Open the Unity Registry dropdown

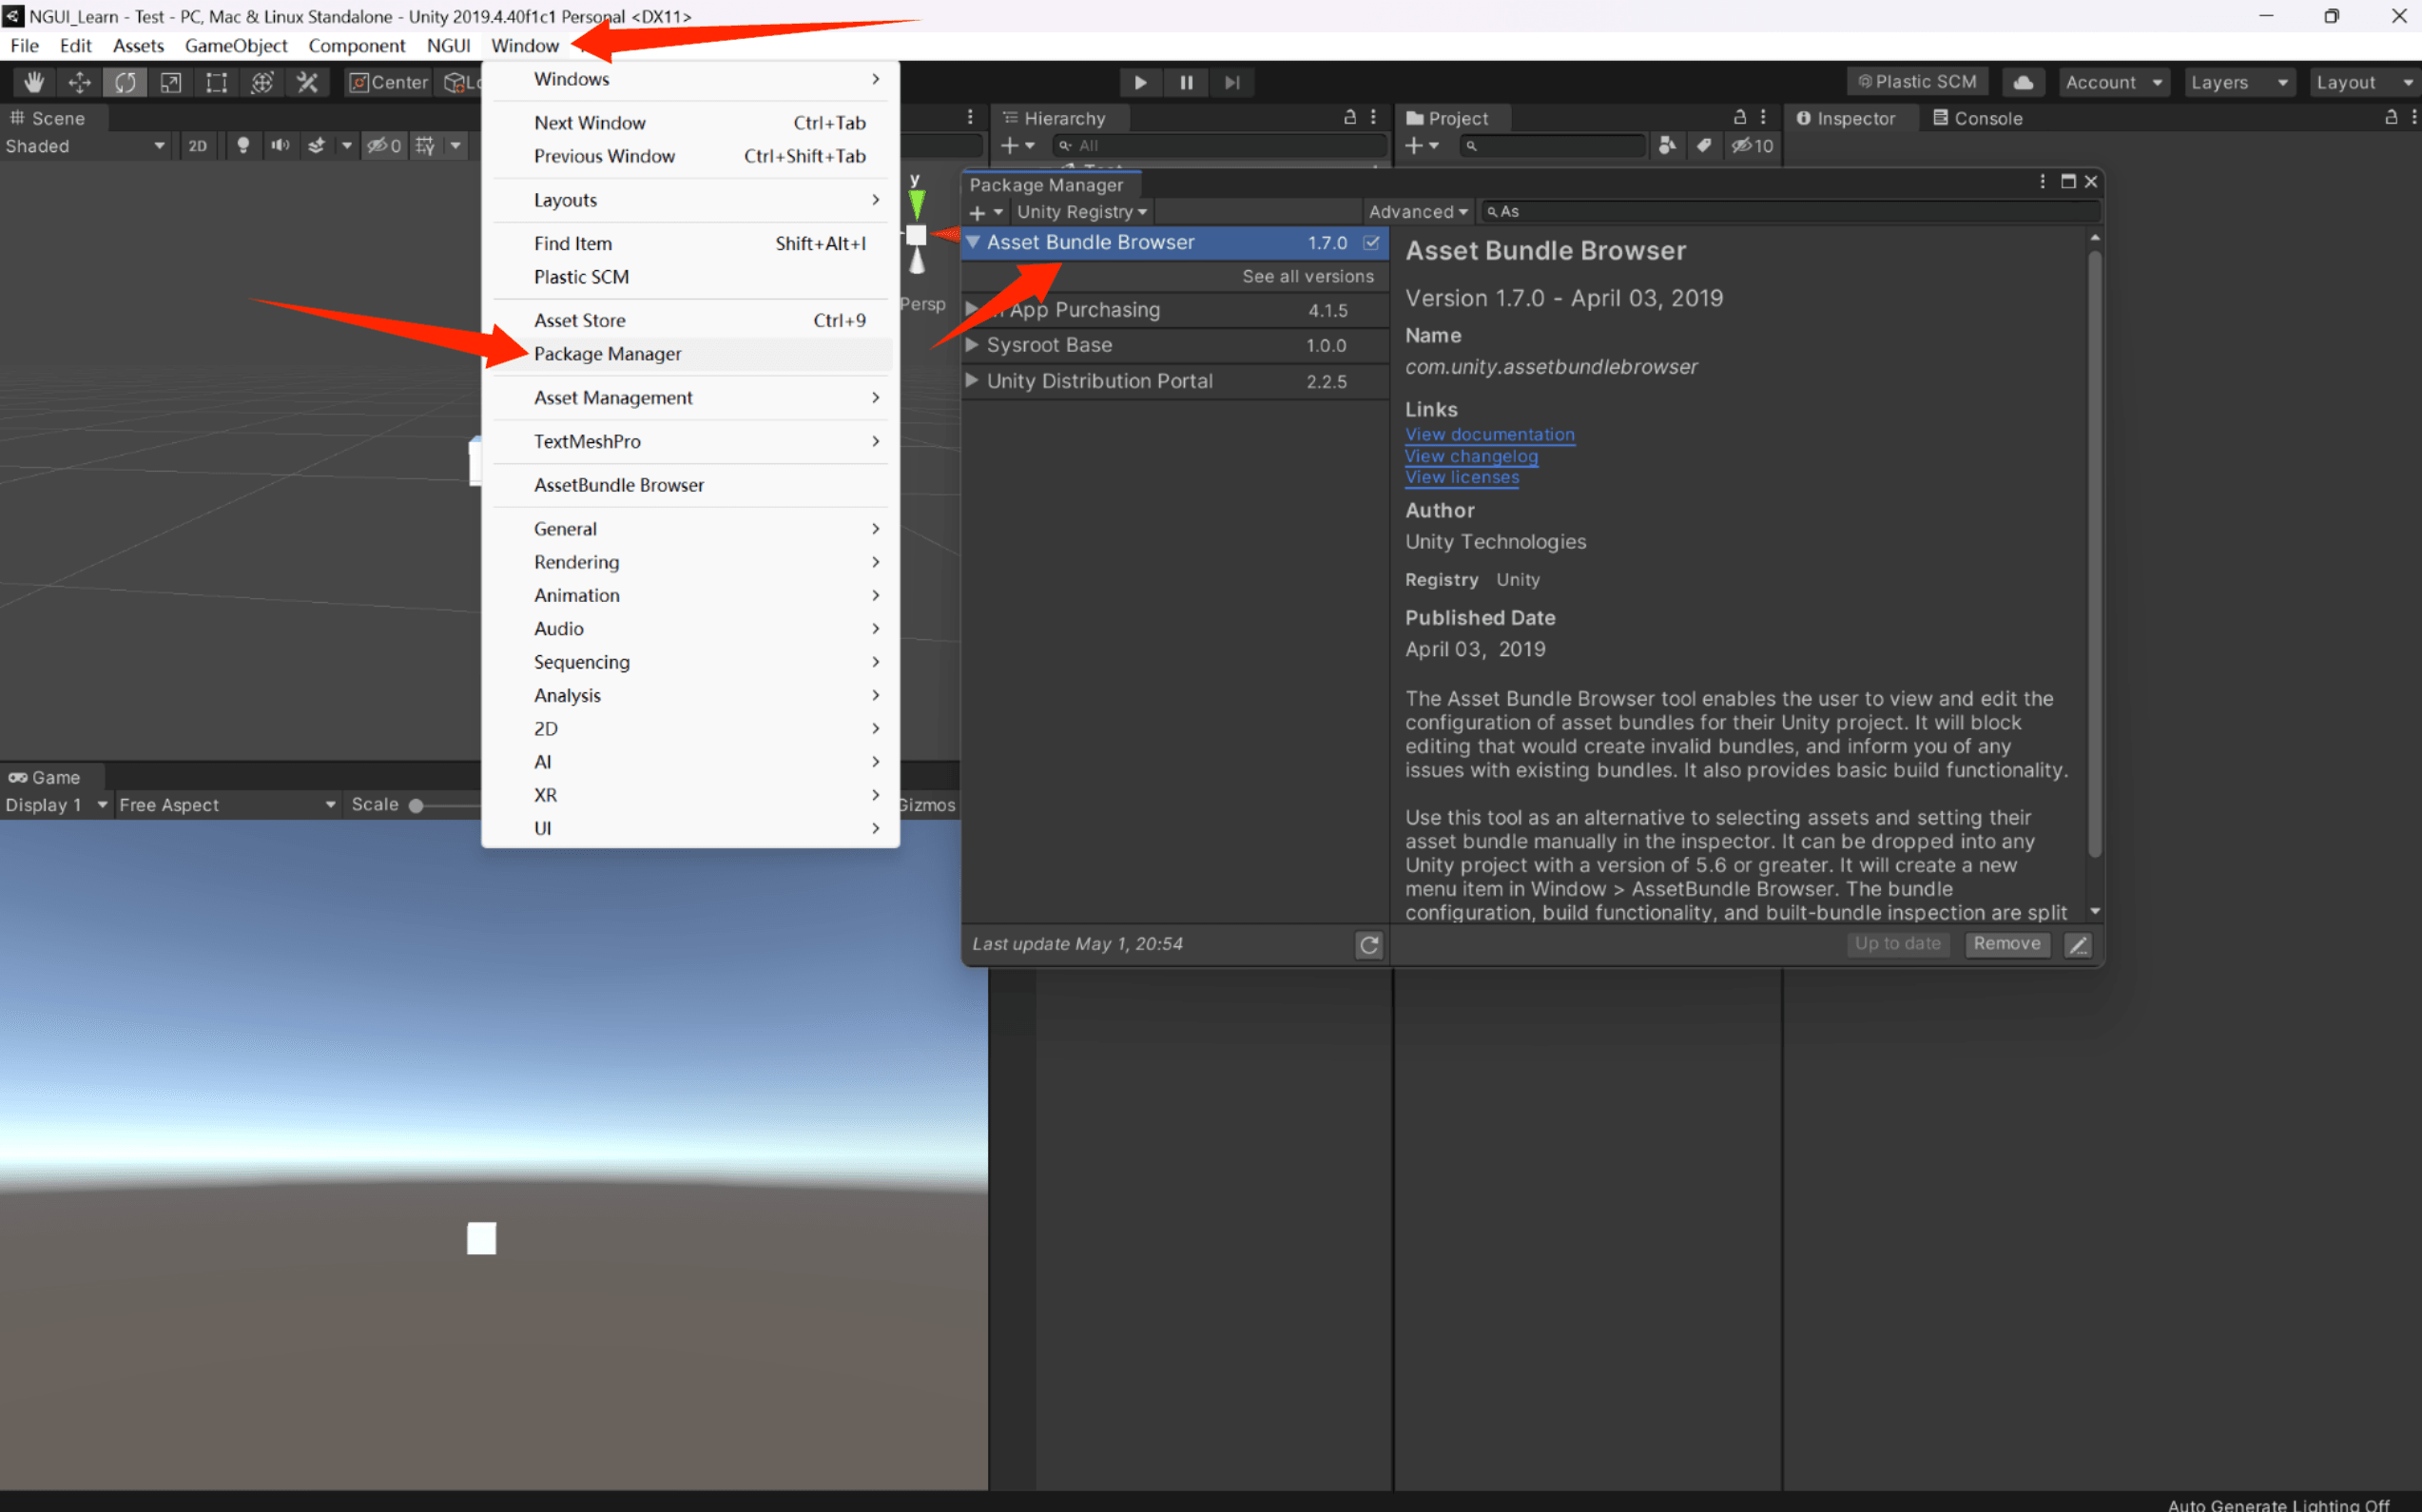1082,212
